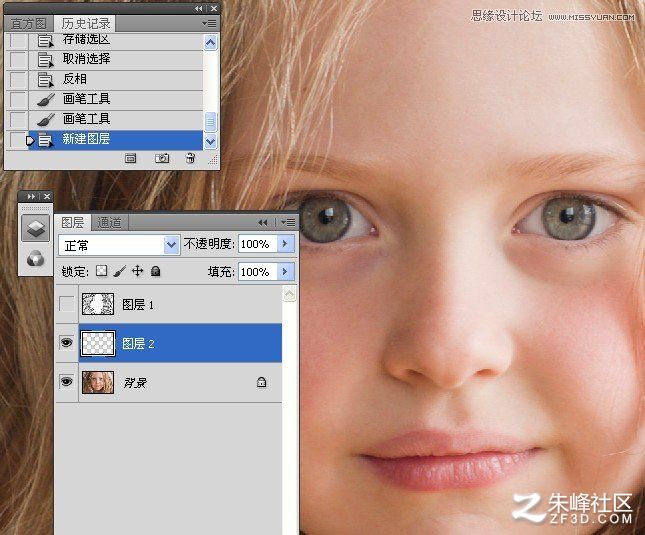Switch to the 通道 tab

[109, 222]
